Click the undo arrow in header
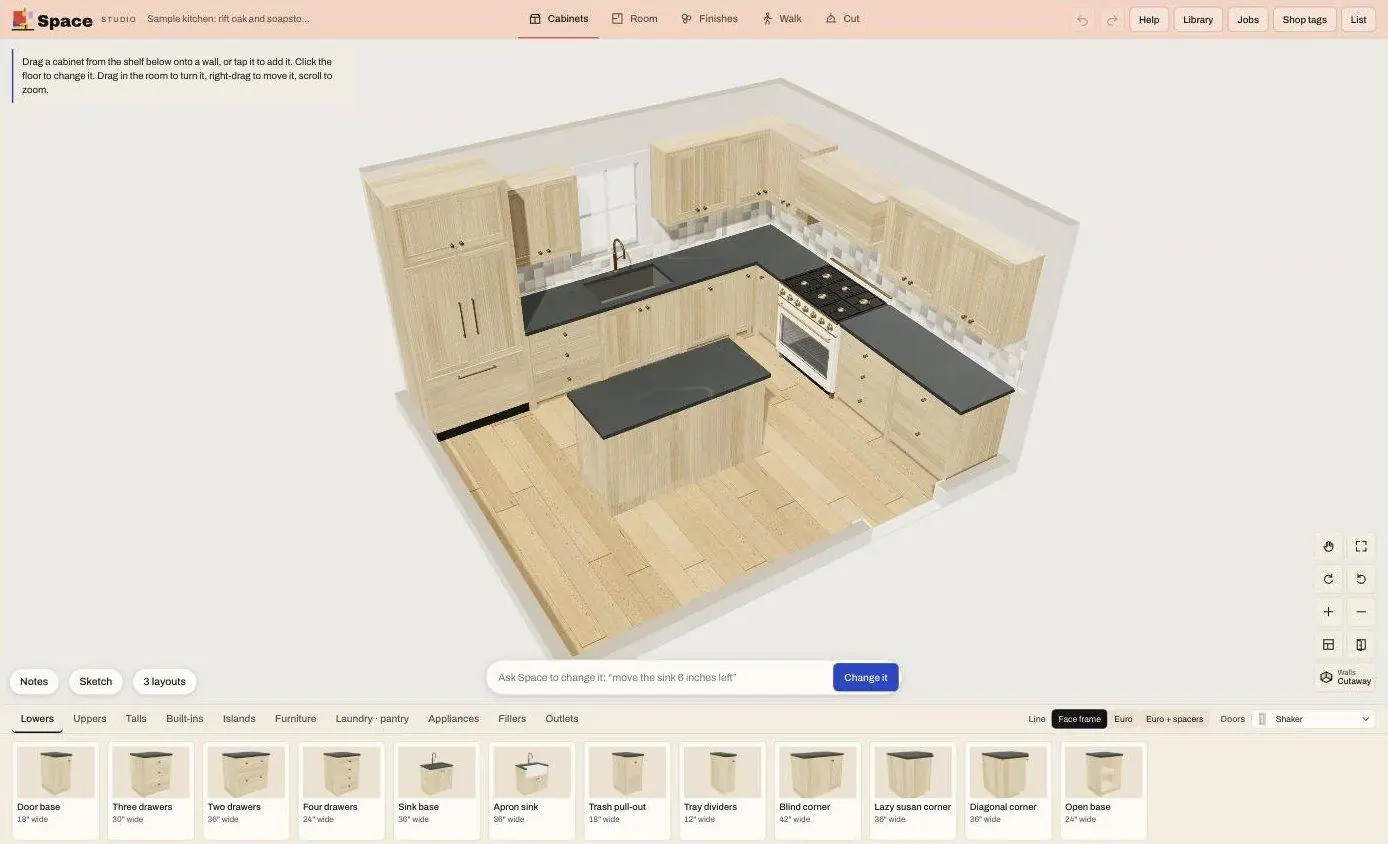Screen dimensions: 1388x844 click(x=1082, y=20)
